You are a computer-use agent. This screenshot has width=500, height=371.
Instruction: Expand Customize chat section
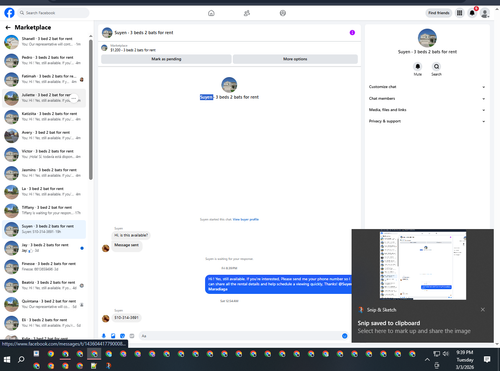427,87
